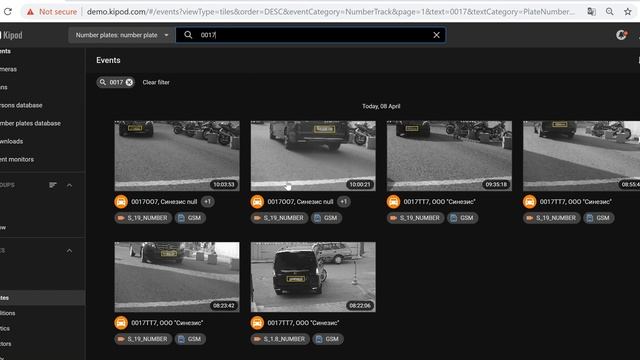The height and width of the screenshot is (360, 640).
Task: Select S_19_NUMBER camera tag under 08:23:42 event
Action: 143,339
